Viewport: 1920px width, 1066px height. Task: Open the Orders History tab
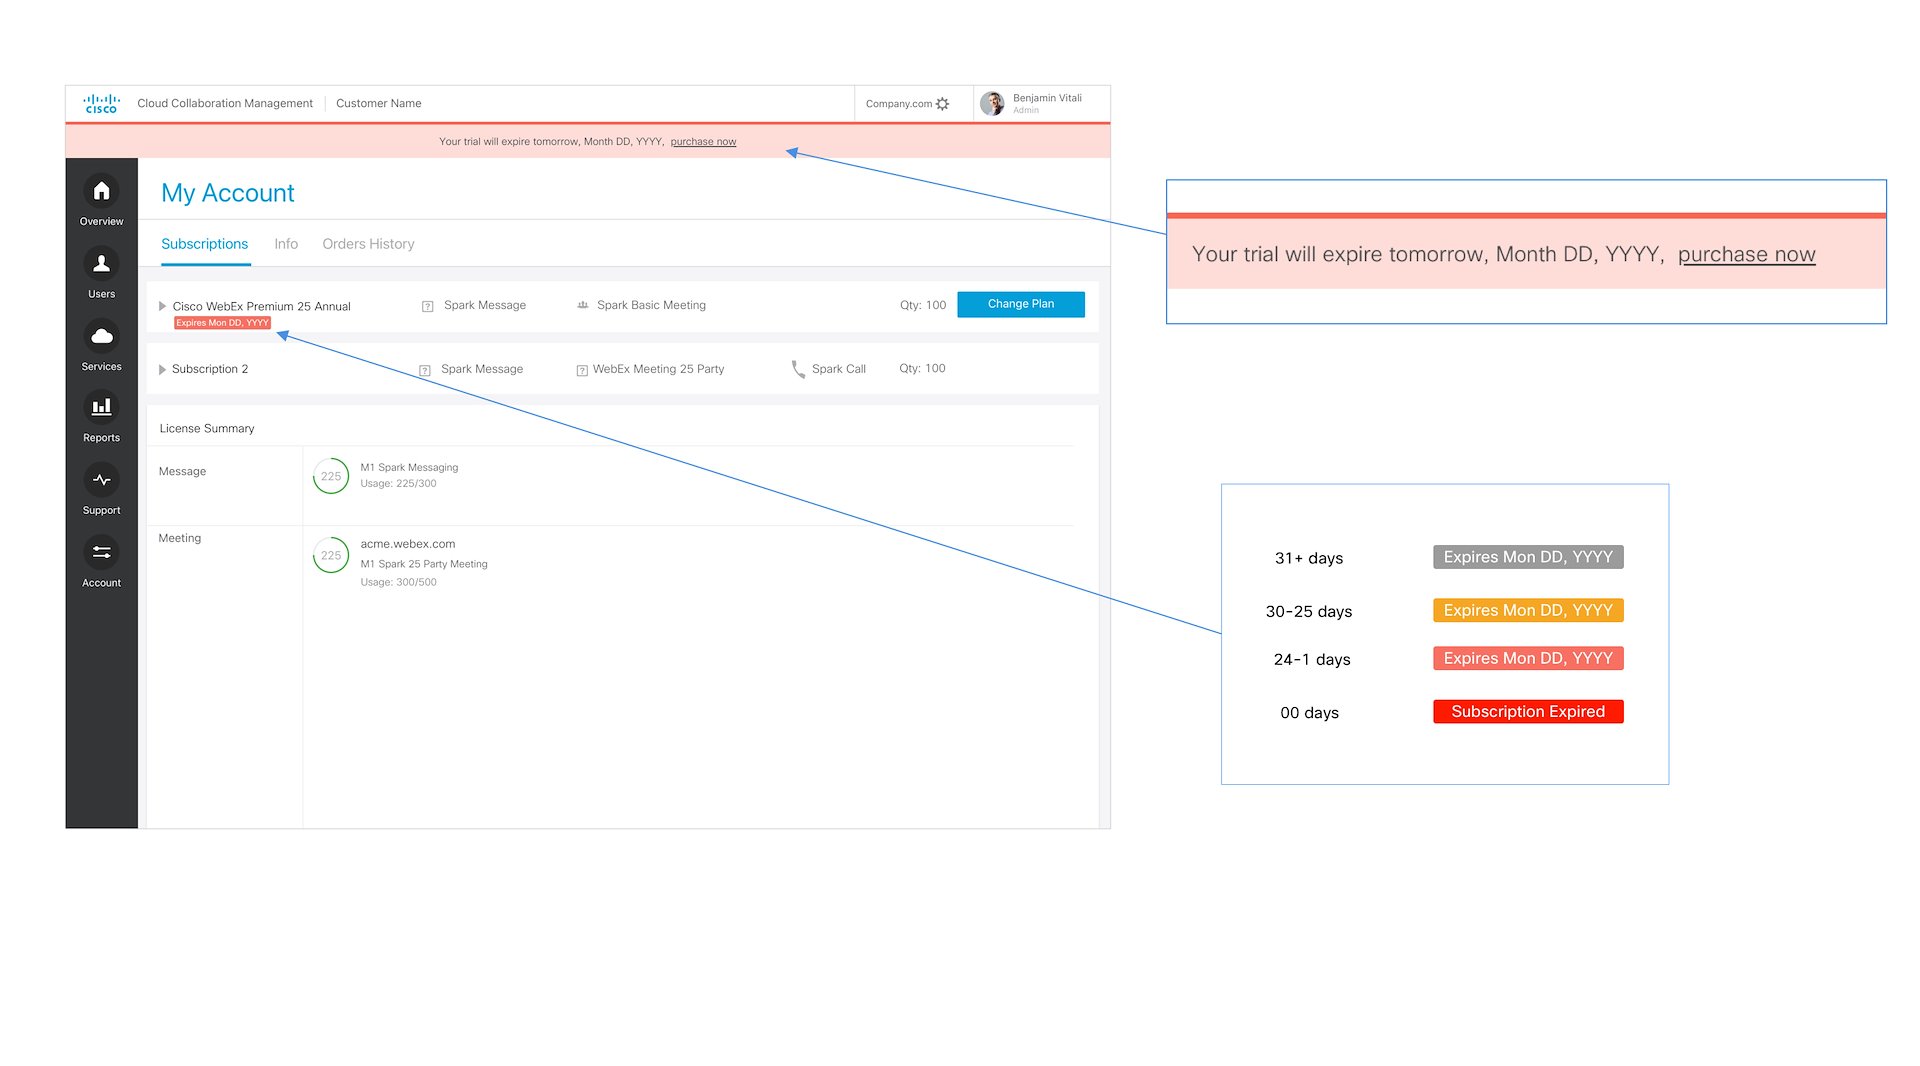click(368, 244)
